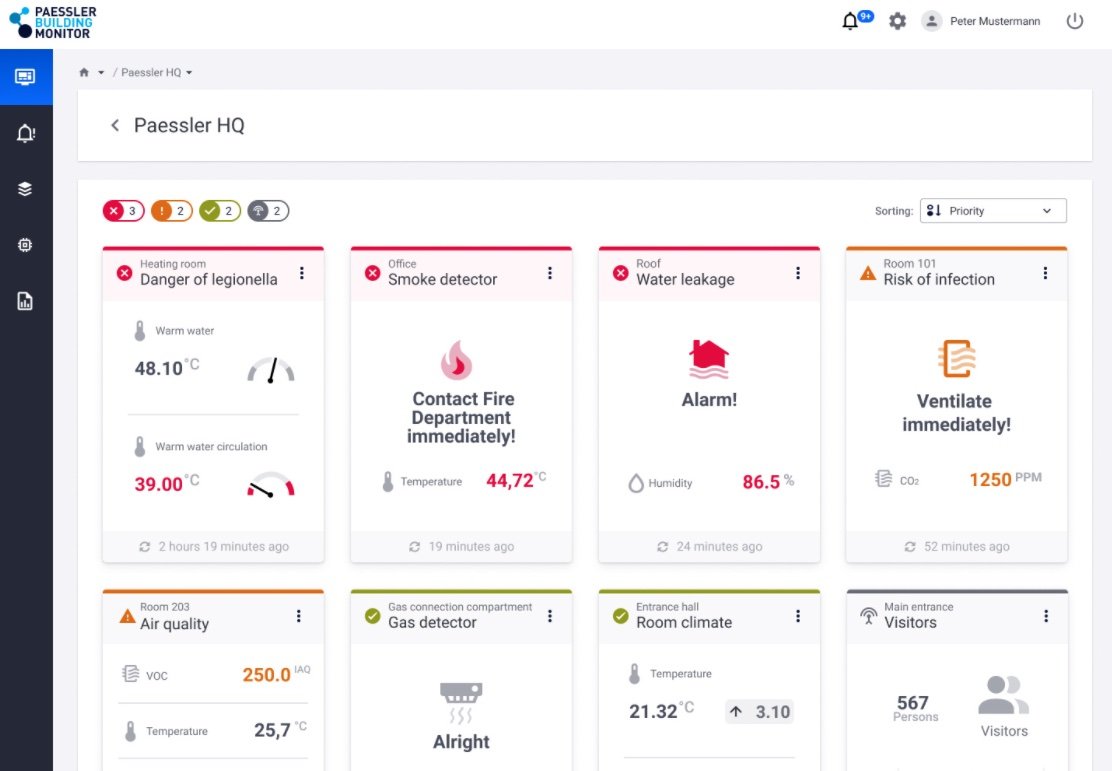
Task: Click the power logout icon
Action: click(x=1075, y=21)
